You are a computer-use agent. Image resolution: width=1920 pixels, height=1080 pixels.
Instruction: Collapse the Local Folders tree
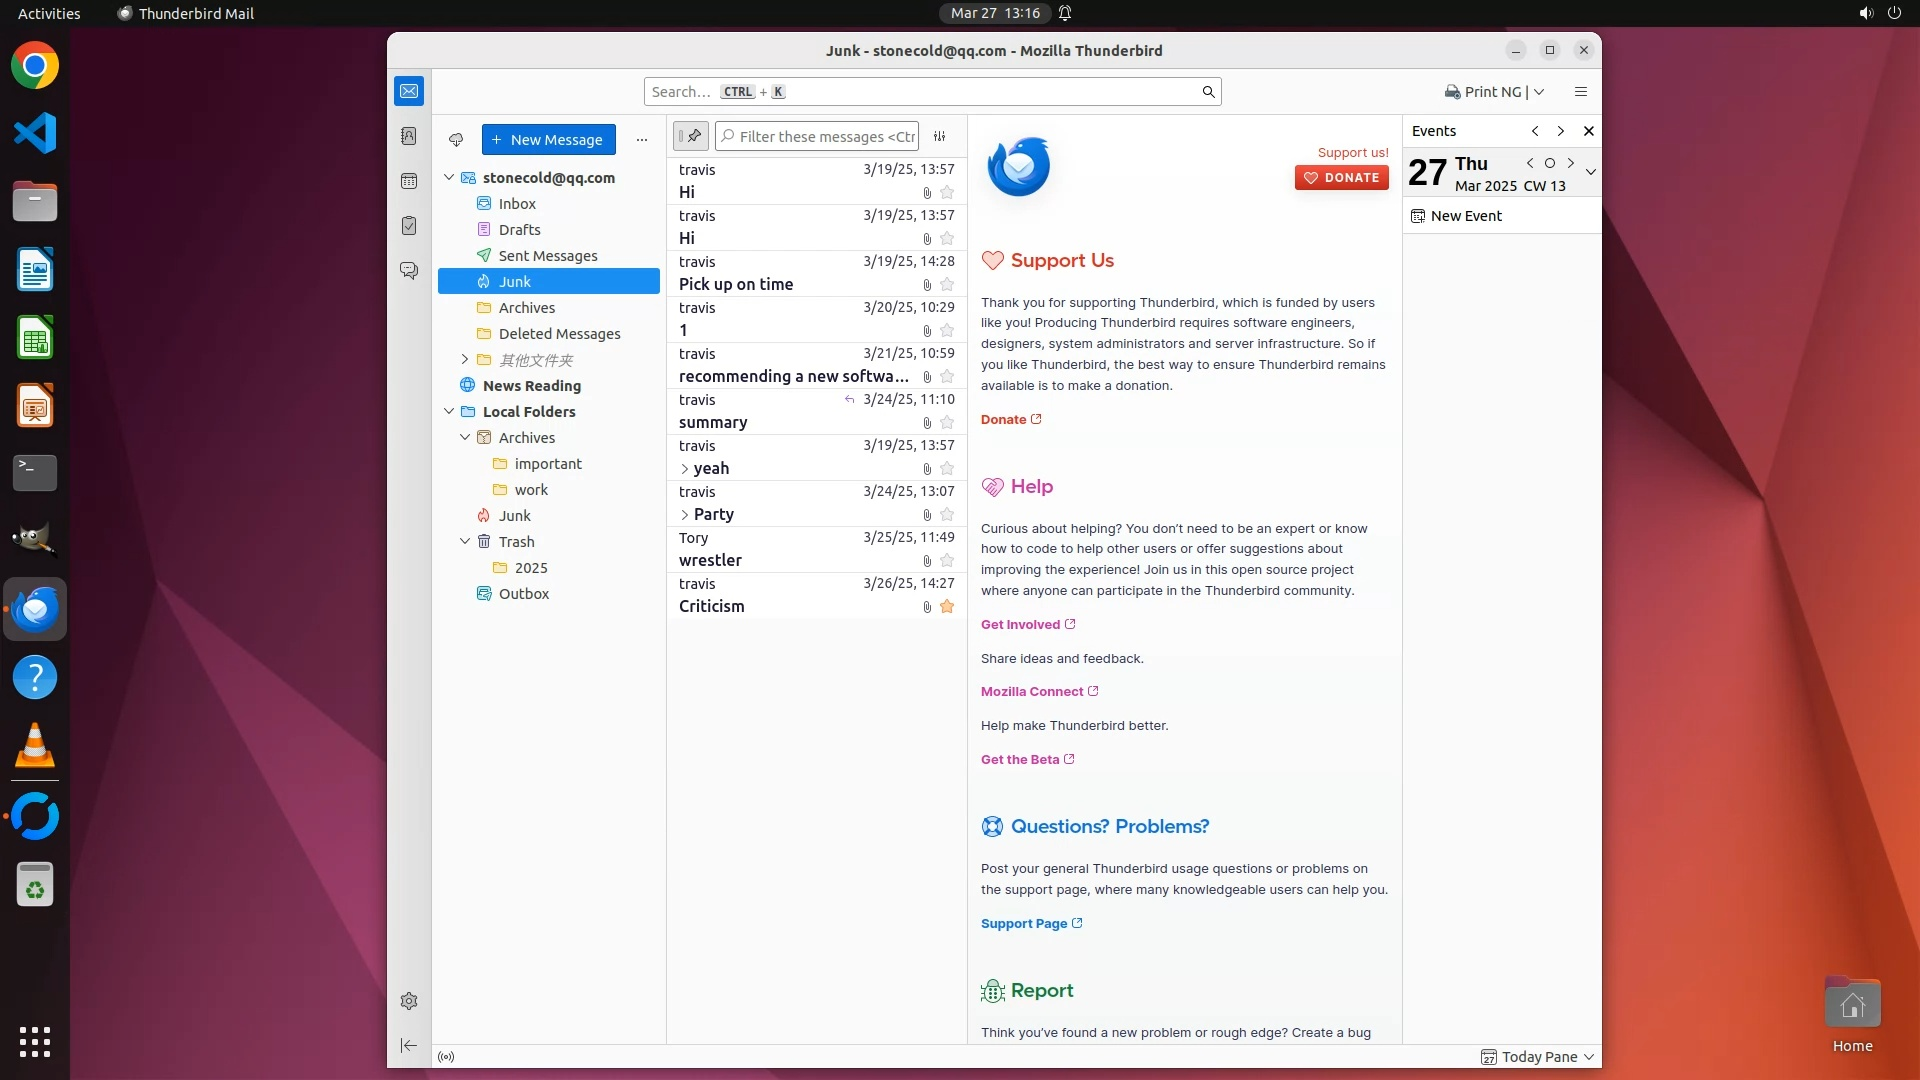tap(449, 411)
